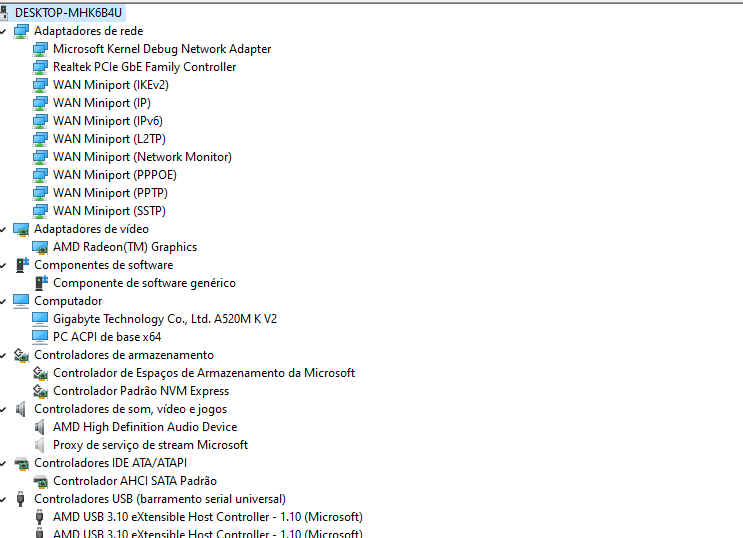
Task: Select Controlador de Espaços de Armazenamento da Microsoft
Action: pyautogui.click(x=204, y=373)
